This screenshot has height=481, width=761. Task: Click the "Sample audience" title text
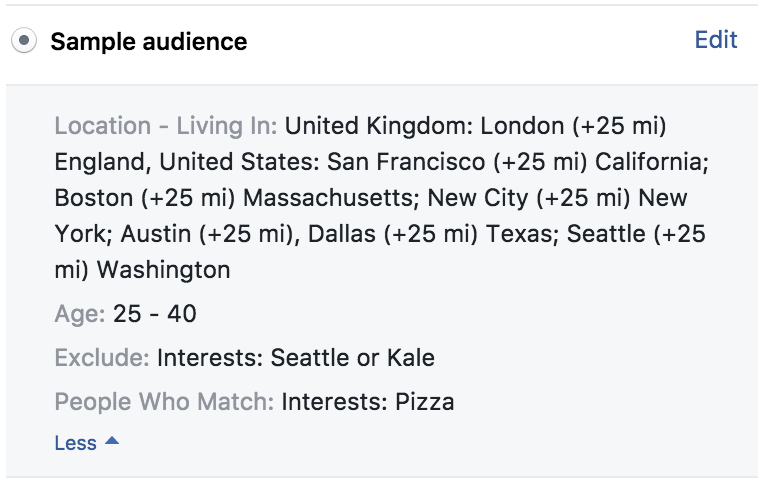click(x=149, y=42)
